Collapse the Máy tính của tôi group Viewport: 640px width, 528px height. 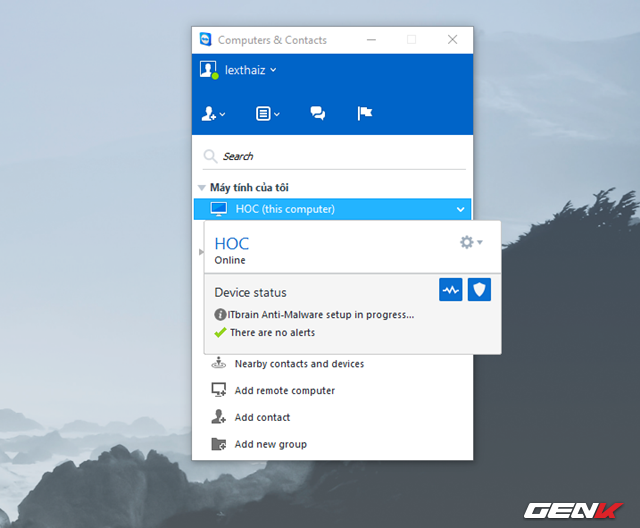coord(202,188)
